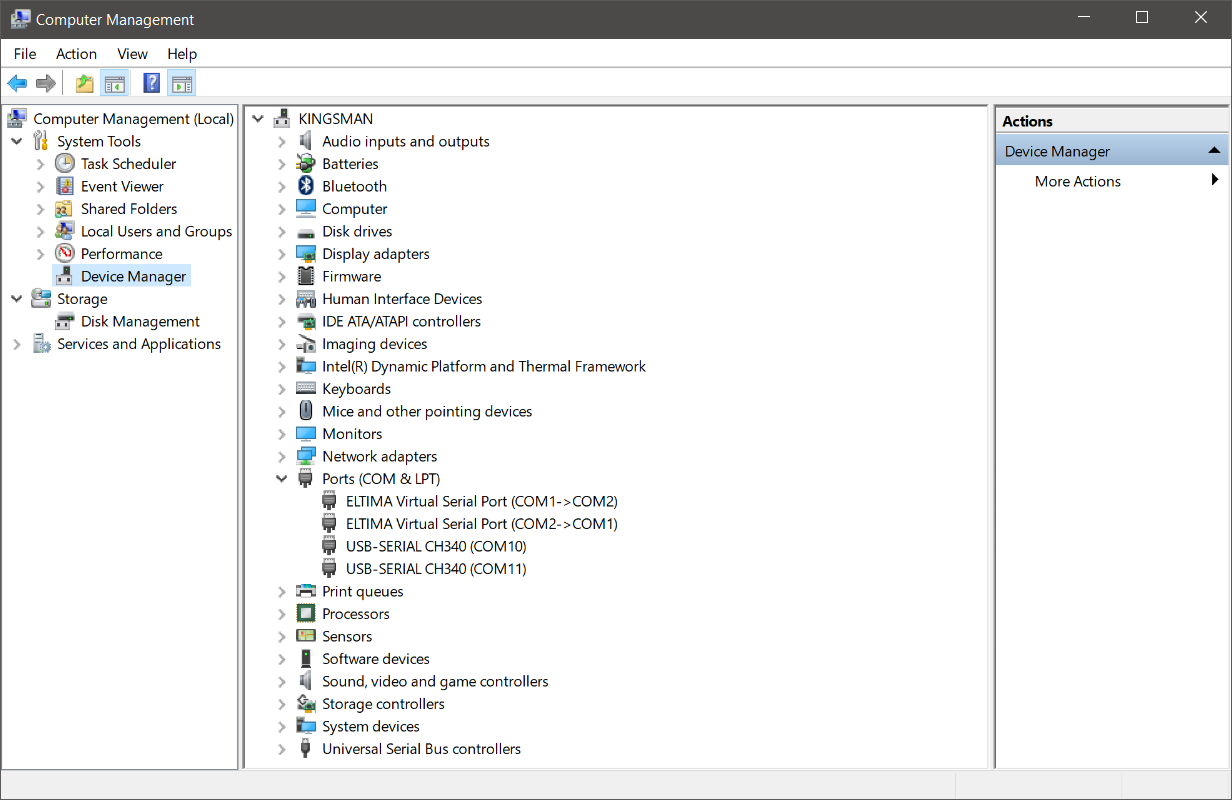
Task: Open the Action menu
Action: [x=76, y=54]
